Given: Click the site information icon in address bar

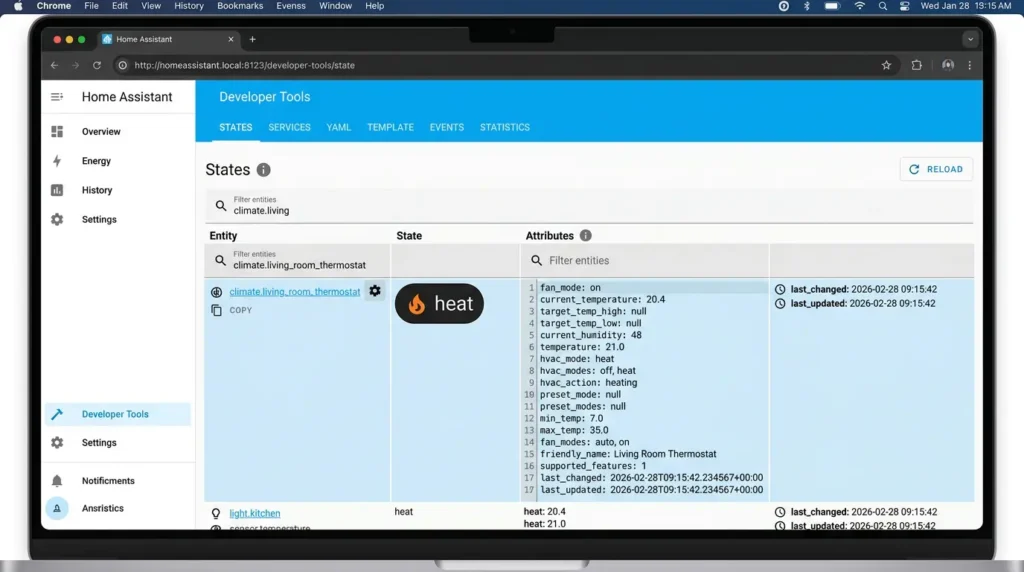Looking at the screenshot, I should click(x=122, y=65).
